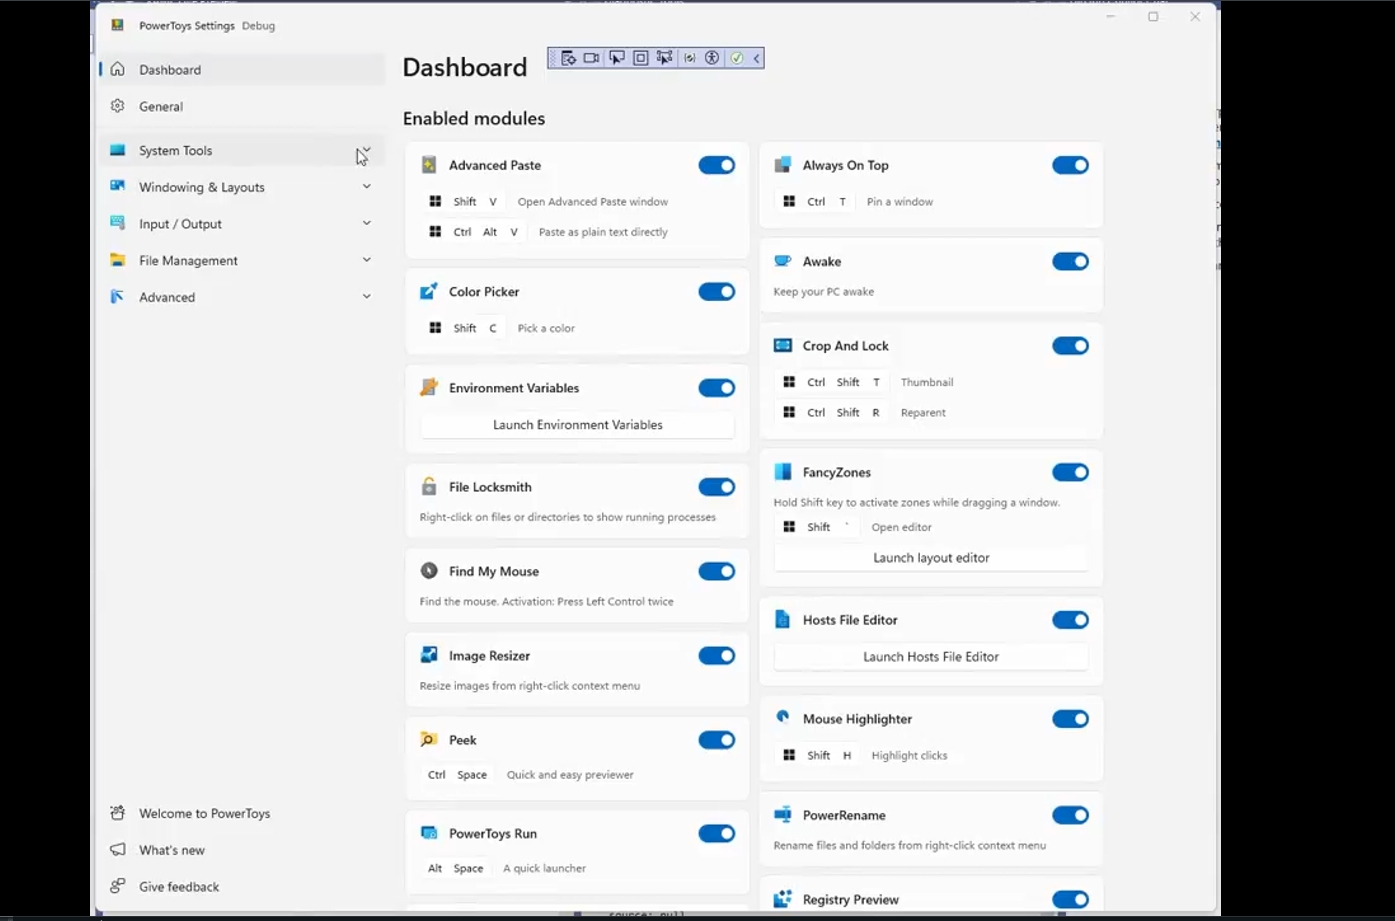The height and width of the screenshot is (921, 1395).
Task: Open General settings in sidebar
Action: pos(242,106)
